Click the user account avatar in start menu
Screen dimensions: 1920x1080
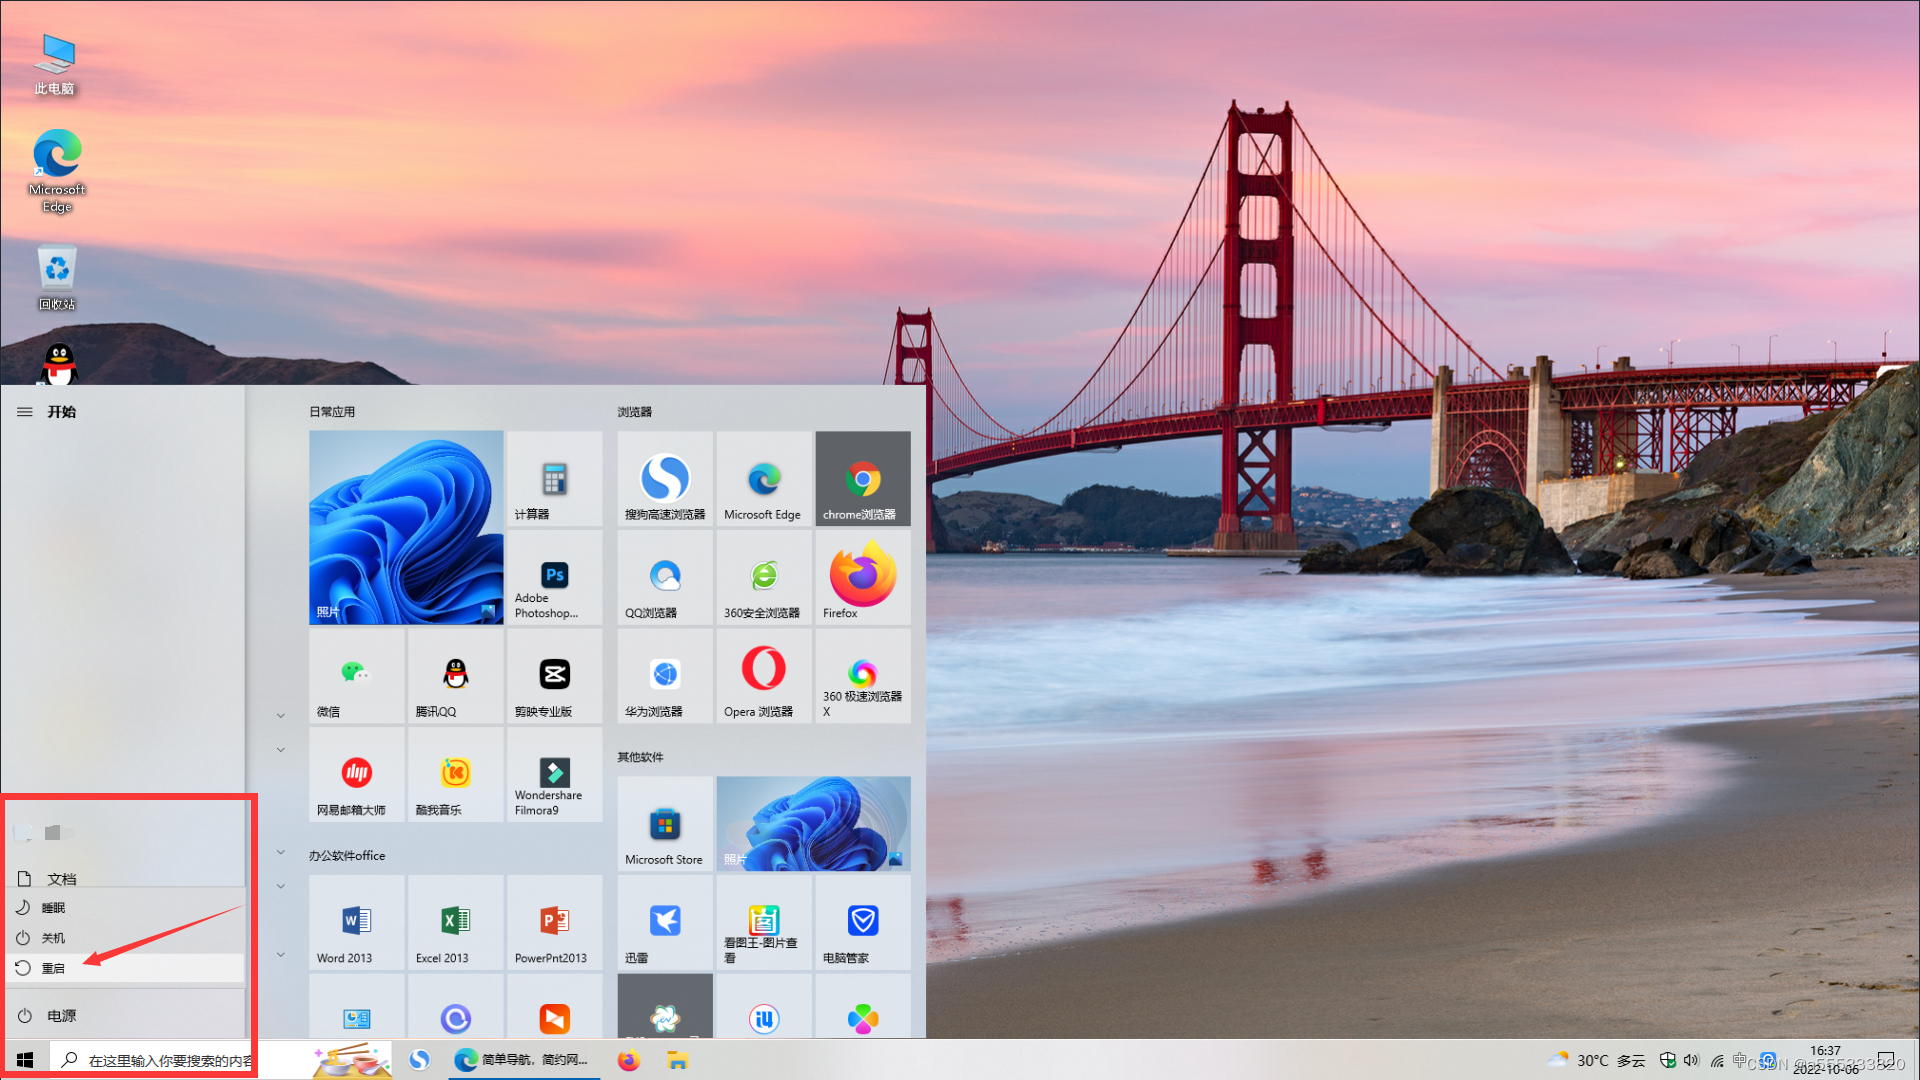[x=24, y=832]
